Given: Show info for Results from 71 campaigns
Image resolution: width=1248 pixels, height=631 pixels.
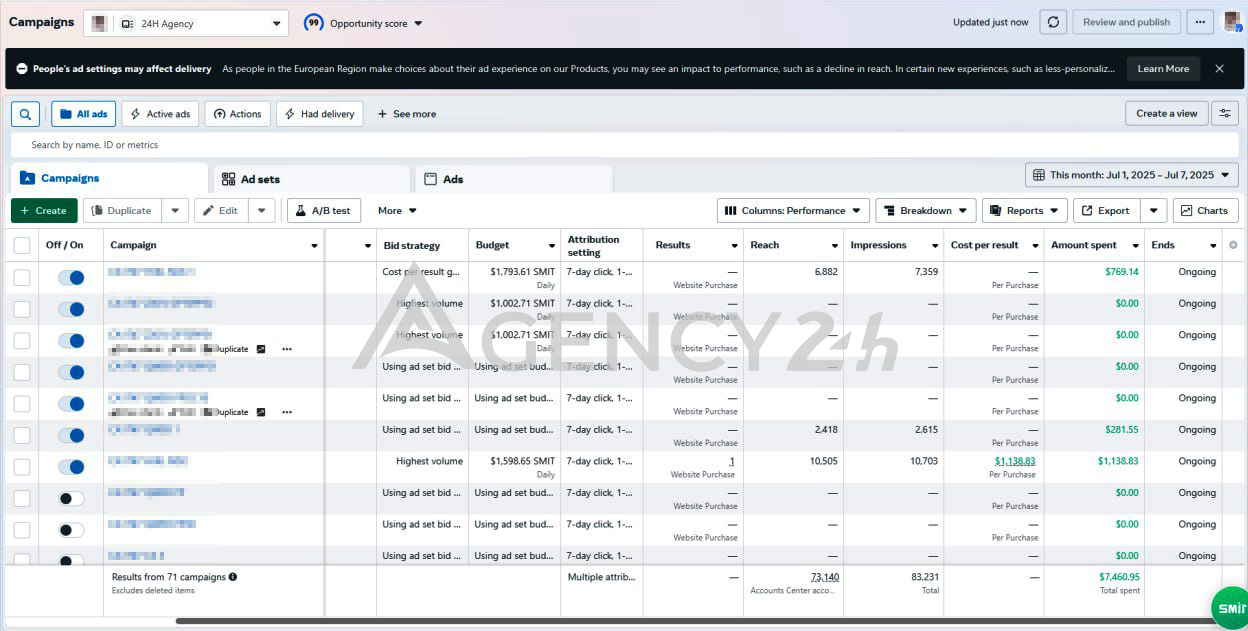Looking at the screenshot, I should (233, 577).
